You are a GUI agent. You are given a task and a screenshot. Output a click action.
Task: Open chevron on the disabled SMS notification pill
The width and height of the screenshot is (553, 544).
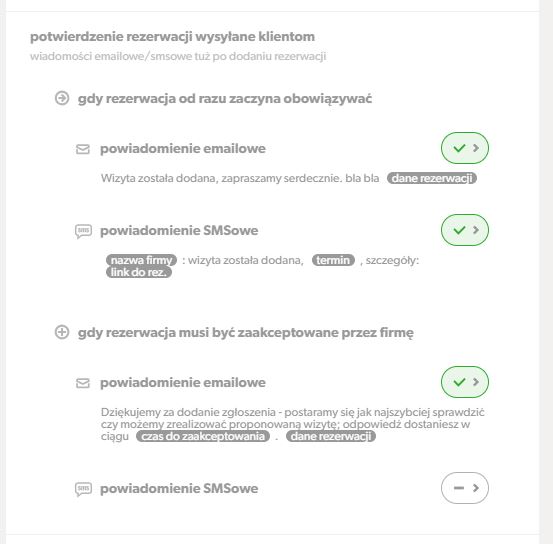tap(476, 488)
